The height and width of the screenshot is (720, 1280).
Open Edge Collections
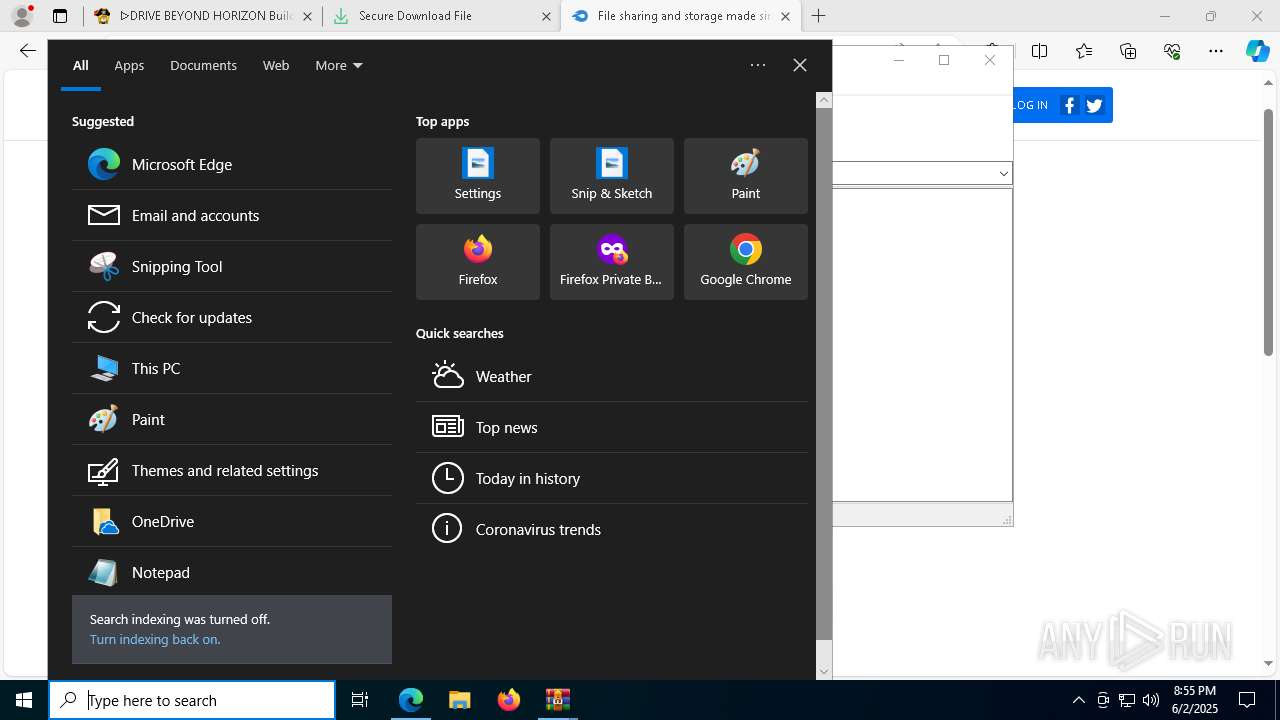(1128, 51)
